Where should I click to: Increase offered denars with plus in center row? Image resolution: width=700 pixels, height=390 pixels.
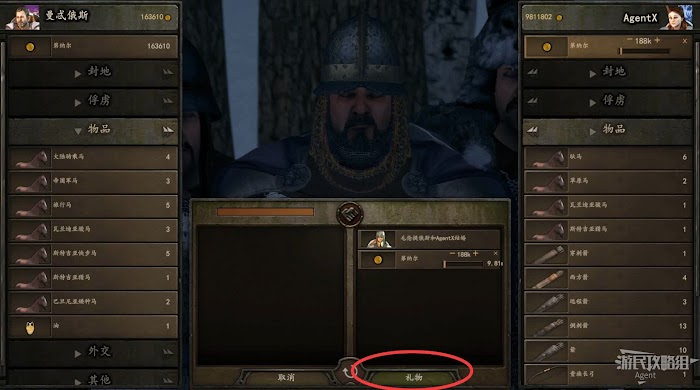coord(476,253)
